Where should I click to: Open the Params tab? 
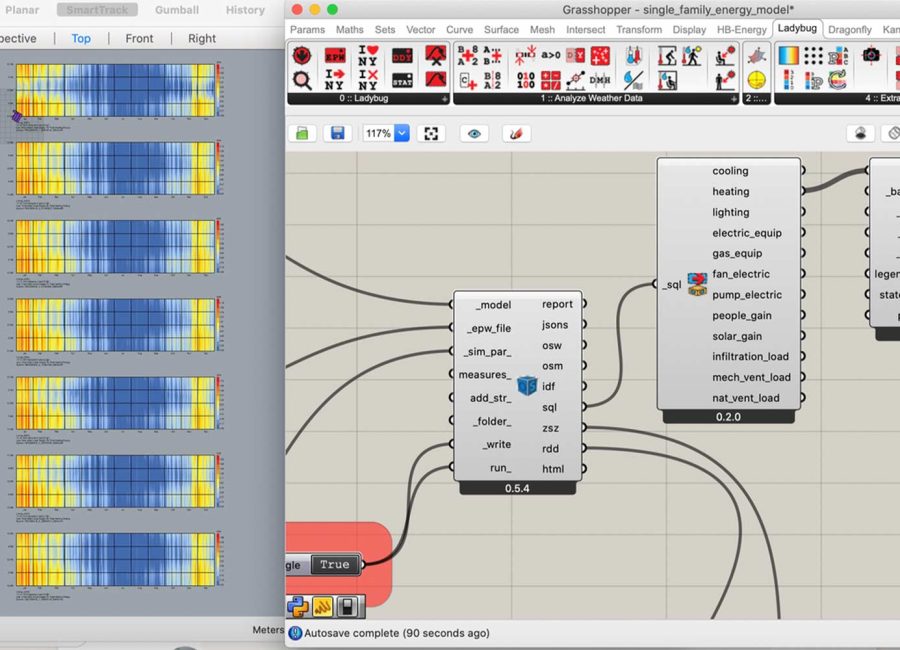pos(307,29)
